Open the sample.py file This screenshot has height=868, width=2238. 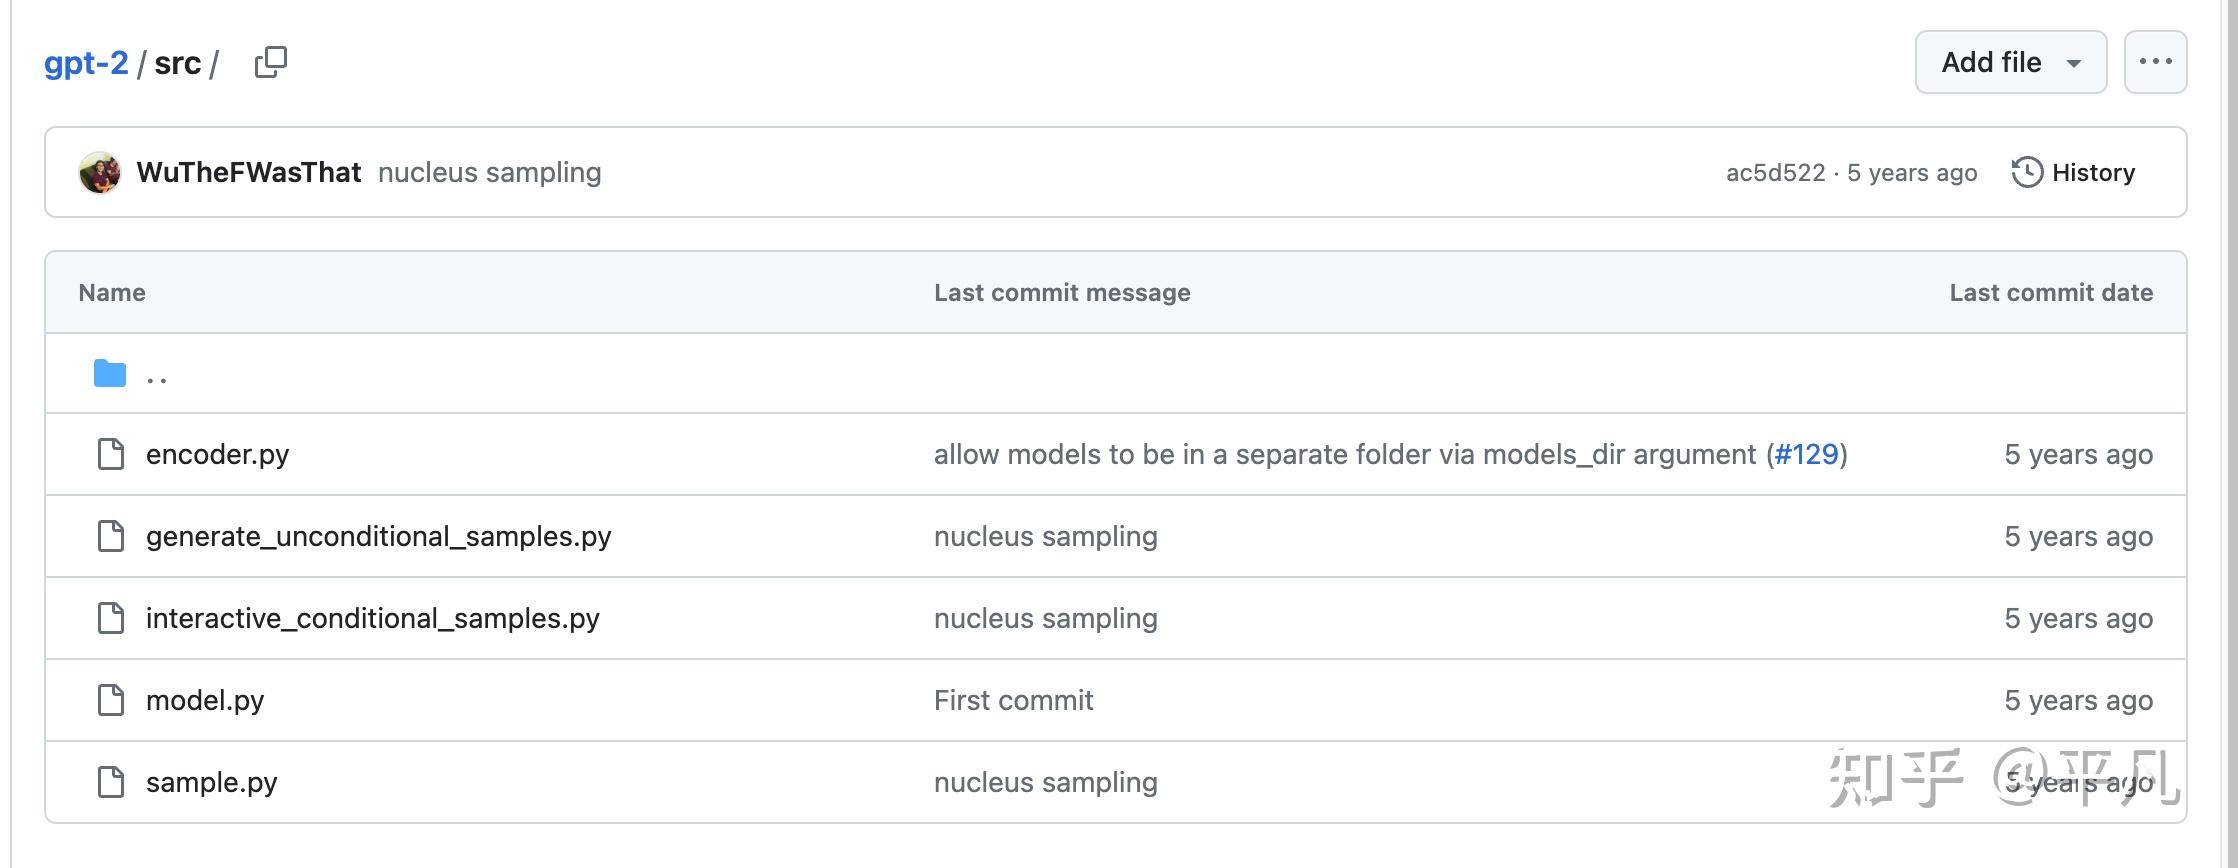[x=211, y=782]
